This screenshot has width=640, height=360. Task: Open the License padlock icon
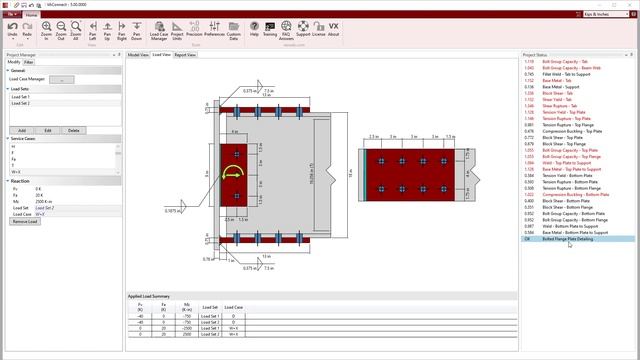tap(318, 26)
